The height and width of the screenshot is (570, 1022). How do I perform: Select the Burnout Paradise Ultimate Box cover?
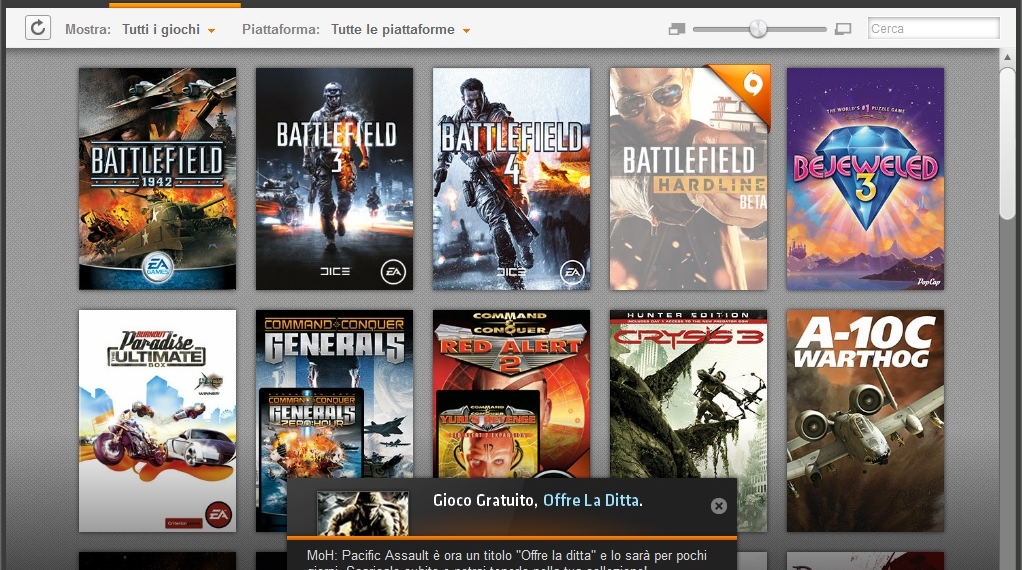point(157,421)
